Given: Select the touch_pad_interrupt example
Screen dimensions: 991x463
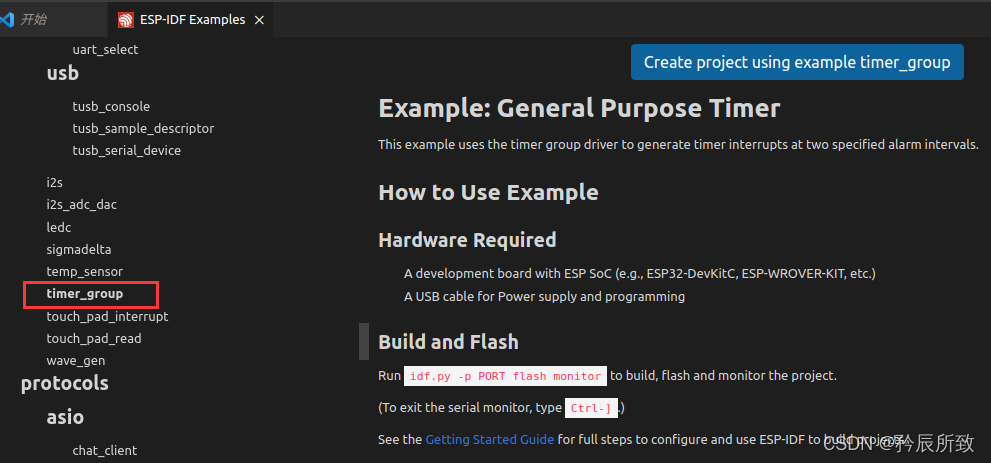Looking at the screenshot, I should point(107,316).
